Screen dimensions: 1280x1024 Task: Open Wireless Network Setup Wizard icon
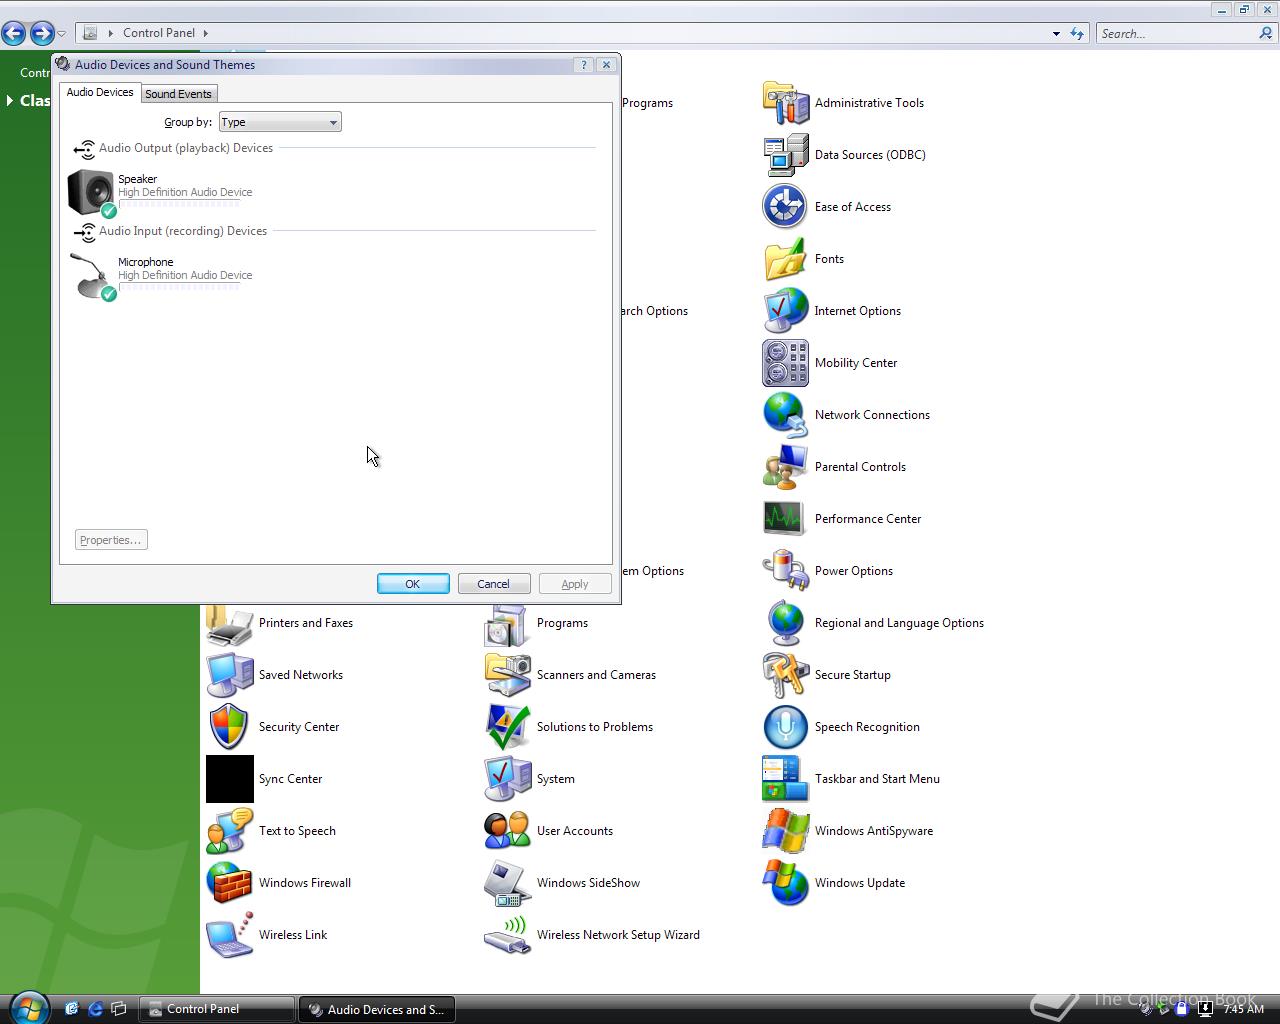[507, 935]
